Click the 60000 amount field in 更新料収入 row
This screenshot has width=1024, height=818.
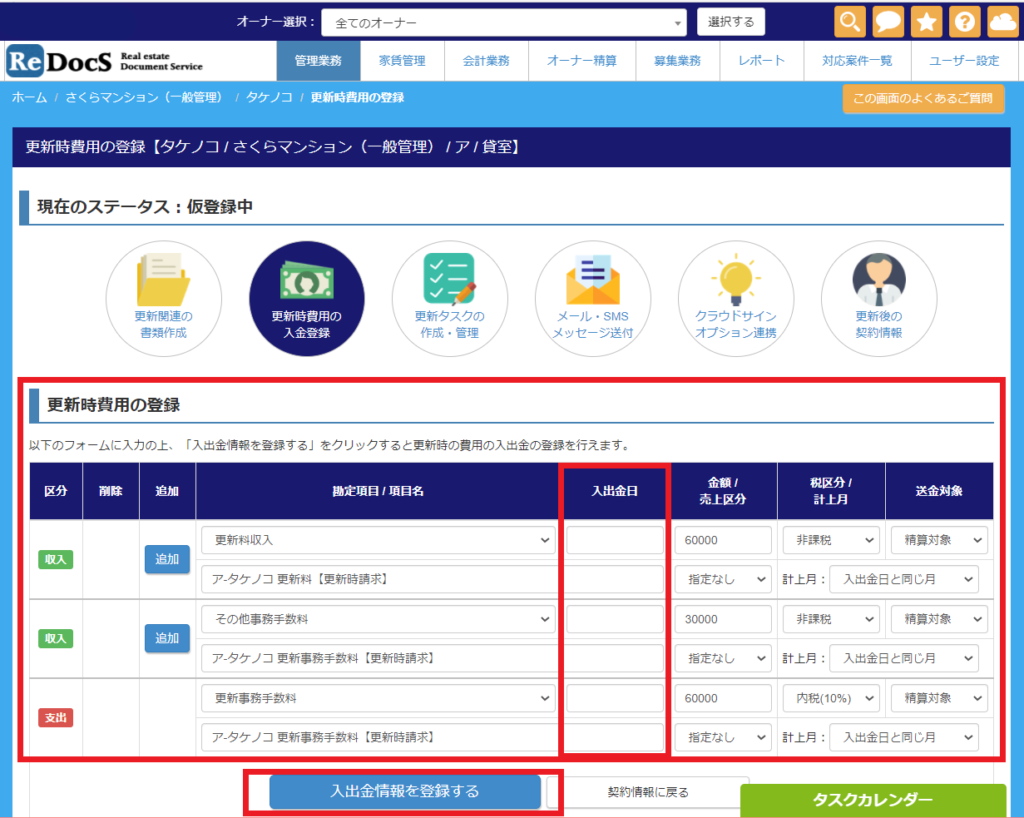tap(723, 540)
